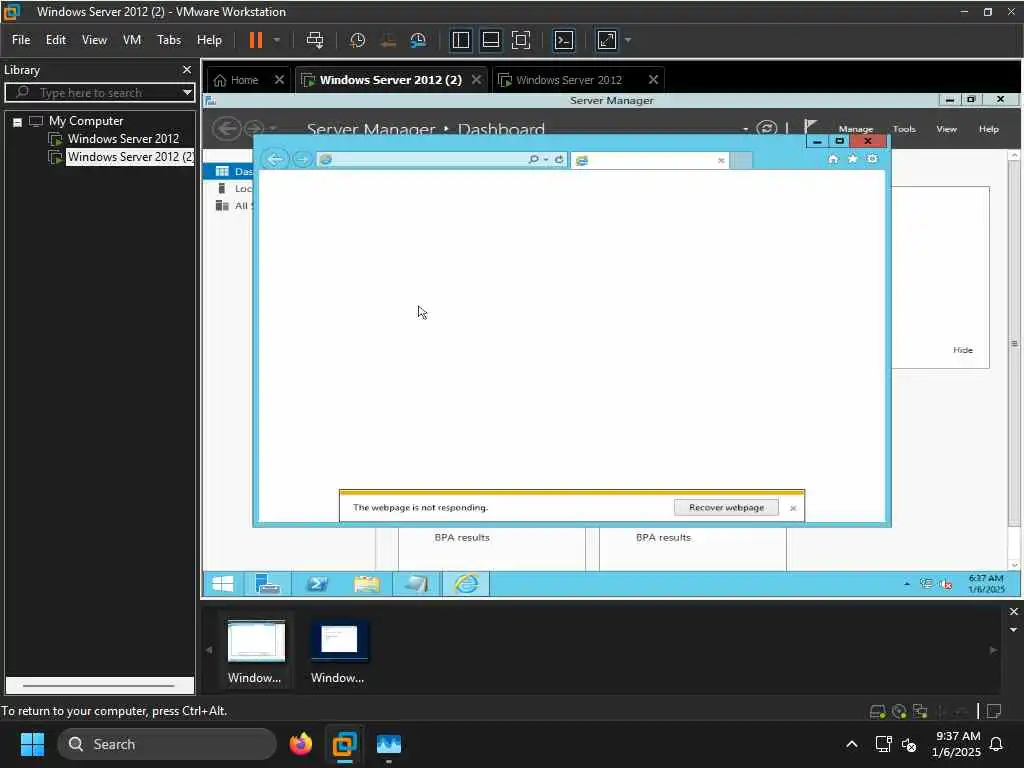Click Internet Explorer on guest taskbar
This screenshot has width=1024, height=768.
tap(466, 584)
